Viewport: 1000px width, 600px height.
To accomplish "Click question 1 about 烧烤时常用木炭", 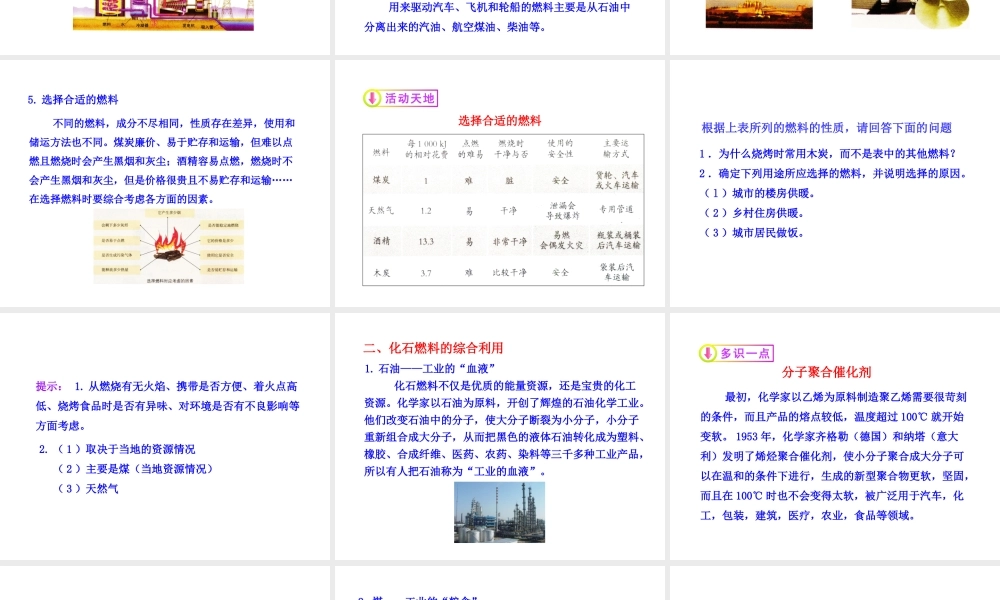I will tap(827, 154).
